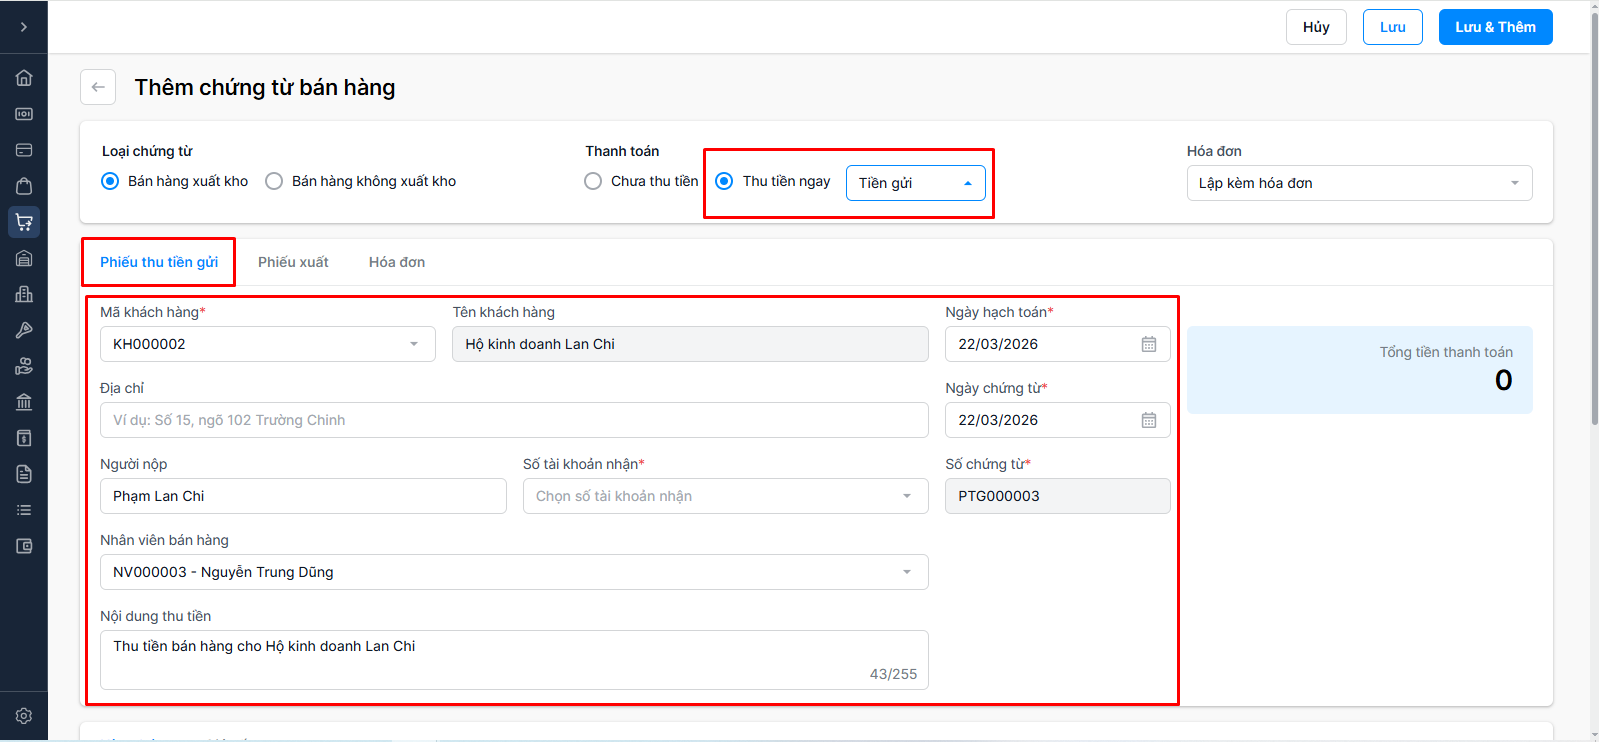
Task: Open the Ngày chứng từ calendar icon
Action: point(1149,420)
